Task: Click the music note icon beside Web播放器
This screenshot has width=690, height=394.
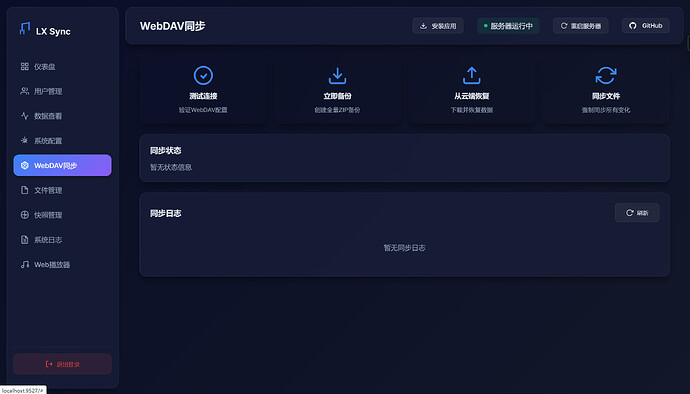Action: coord(25,264)
